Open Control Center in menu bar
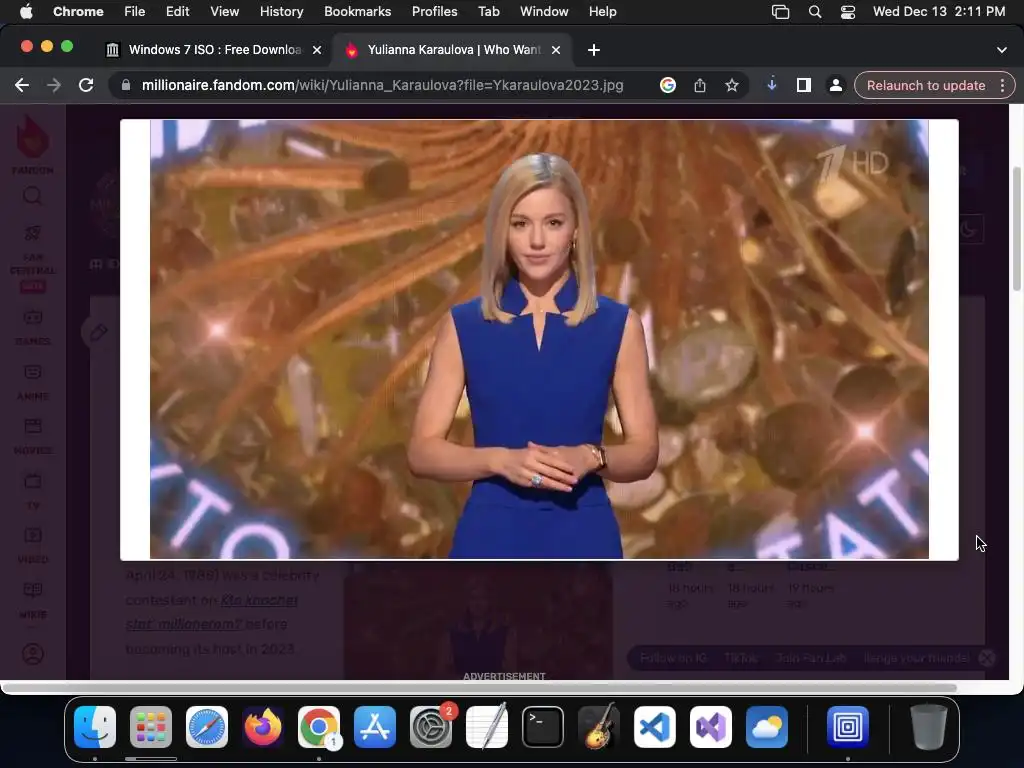 (x=848, y=11)
